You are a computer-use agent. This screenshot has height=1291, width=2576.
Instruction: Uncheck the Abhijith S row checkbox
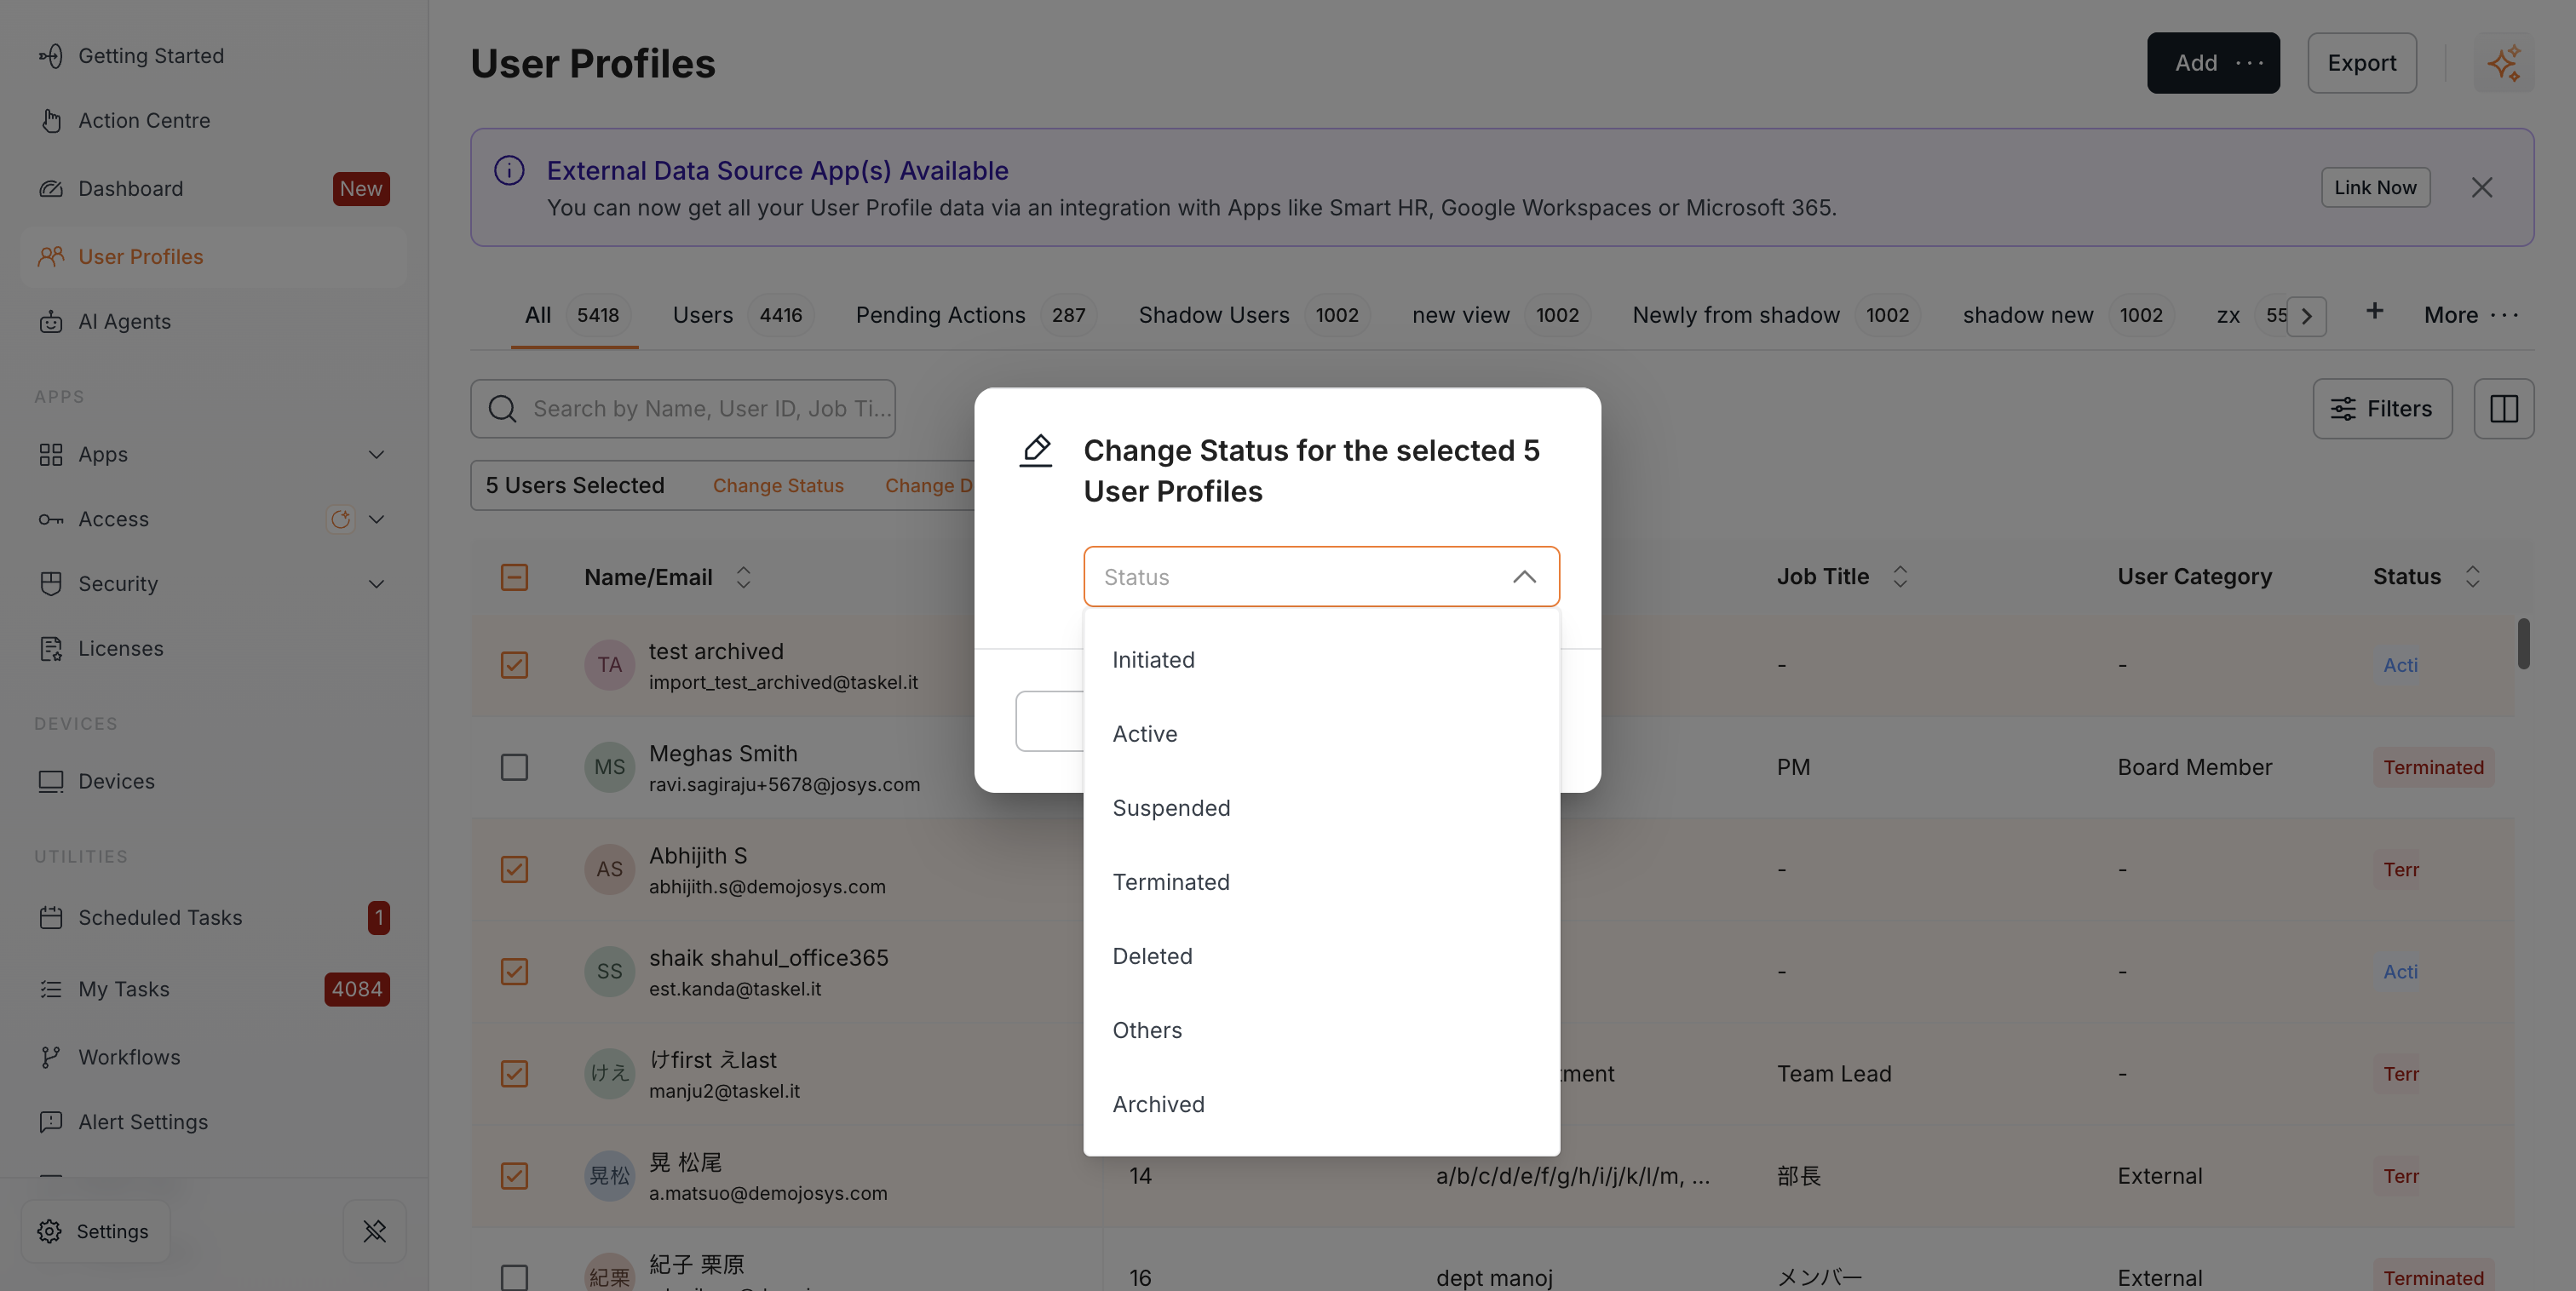tap(514, 869)
